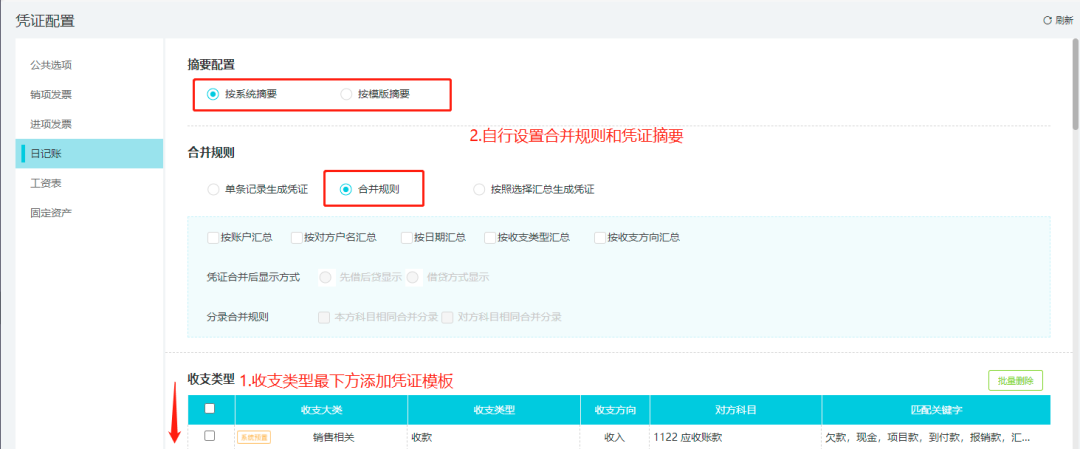This screenshot has height=449, width=1080.
Task: Select the 合并规则 radio button
Action: point(346,189)
